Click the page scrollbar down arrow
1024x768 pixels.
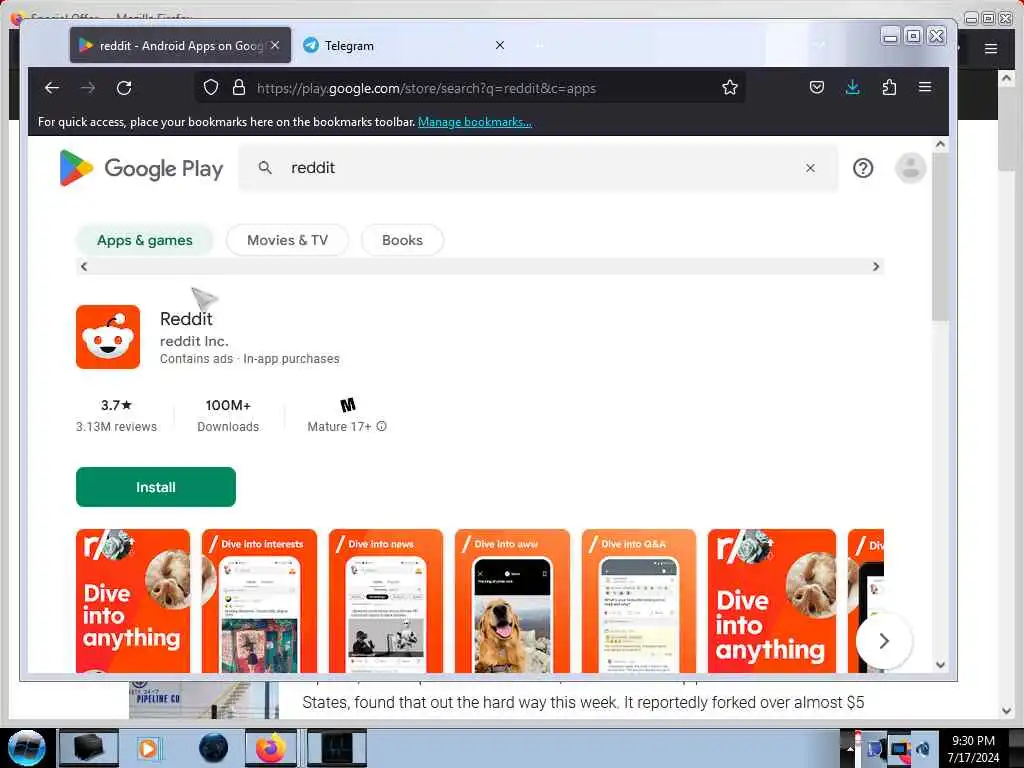click(x=940, y=665)
